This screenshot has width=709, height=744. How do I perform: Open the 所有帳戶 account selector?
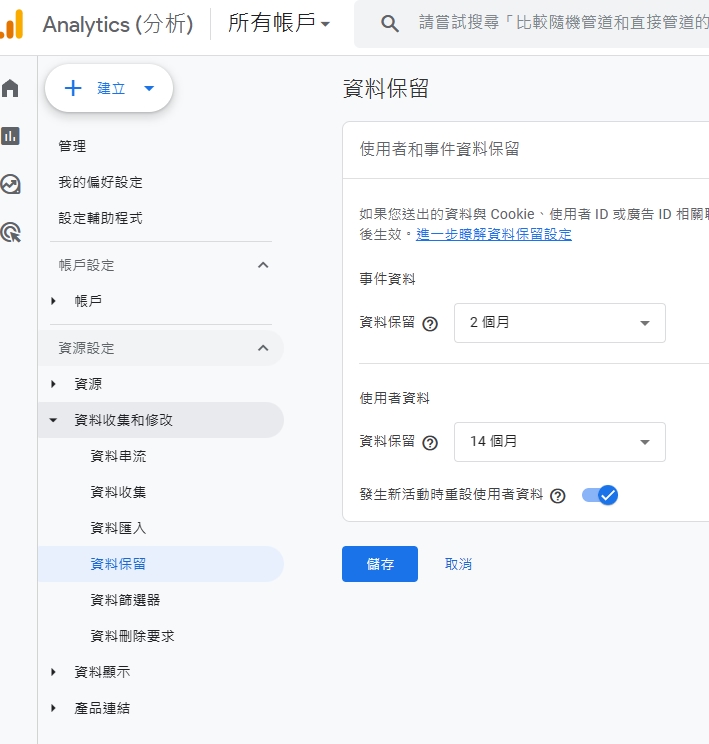[278, 24]
